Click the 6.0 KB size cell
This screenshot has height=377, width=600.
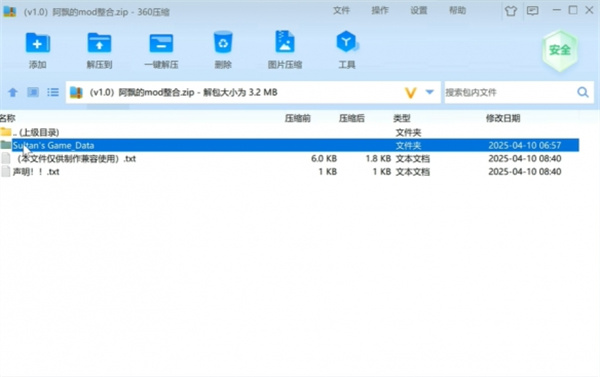click(324, 158)
